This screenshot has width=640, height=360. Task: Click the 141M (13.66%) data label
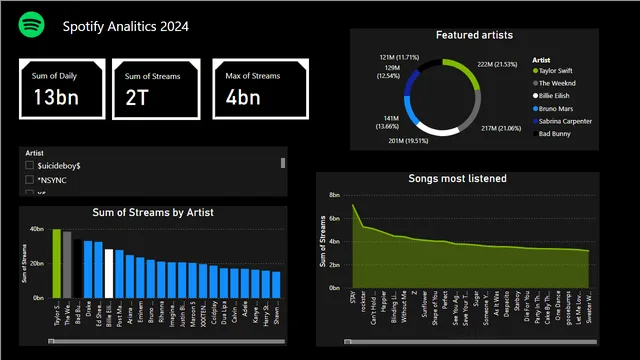point(387,122)
